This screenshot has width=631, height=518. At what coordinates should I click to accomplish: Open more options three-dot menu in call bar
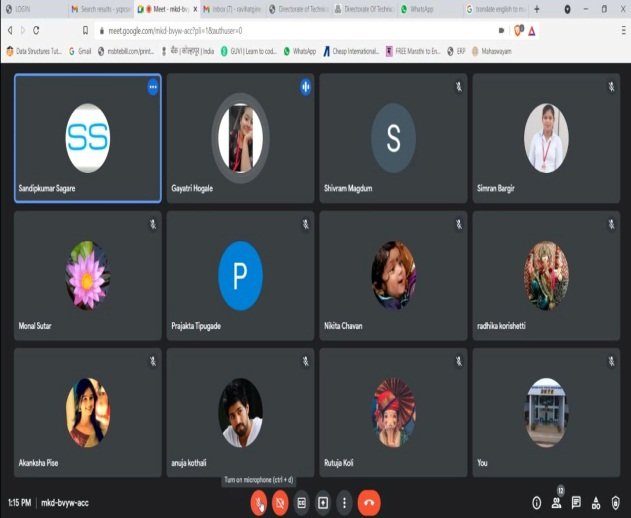(344, 502)
